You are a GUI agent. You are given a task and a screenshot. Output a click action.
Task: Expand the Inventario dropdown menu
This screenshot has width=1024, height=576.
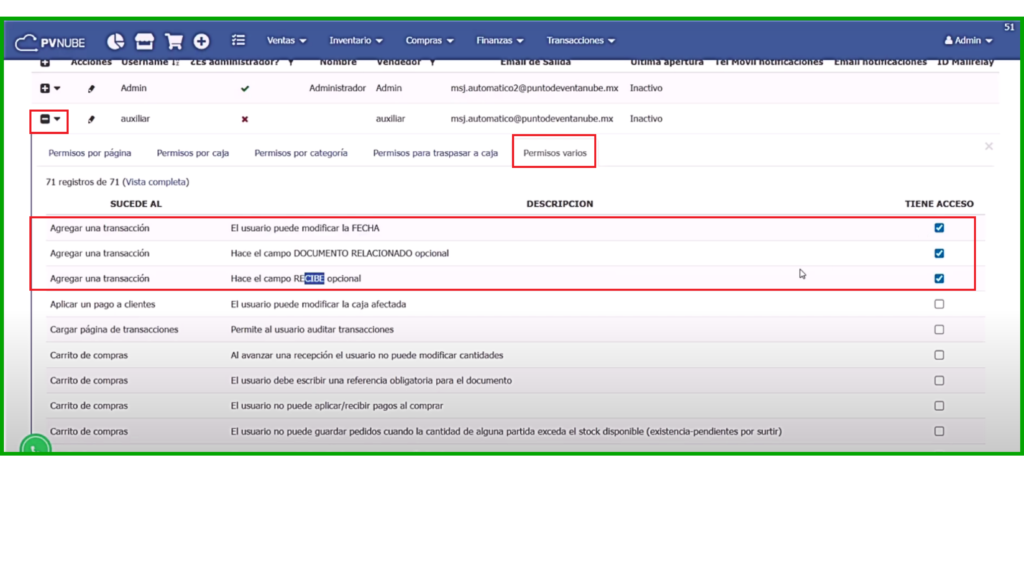click(x=356, y=41)
